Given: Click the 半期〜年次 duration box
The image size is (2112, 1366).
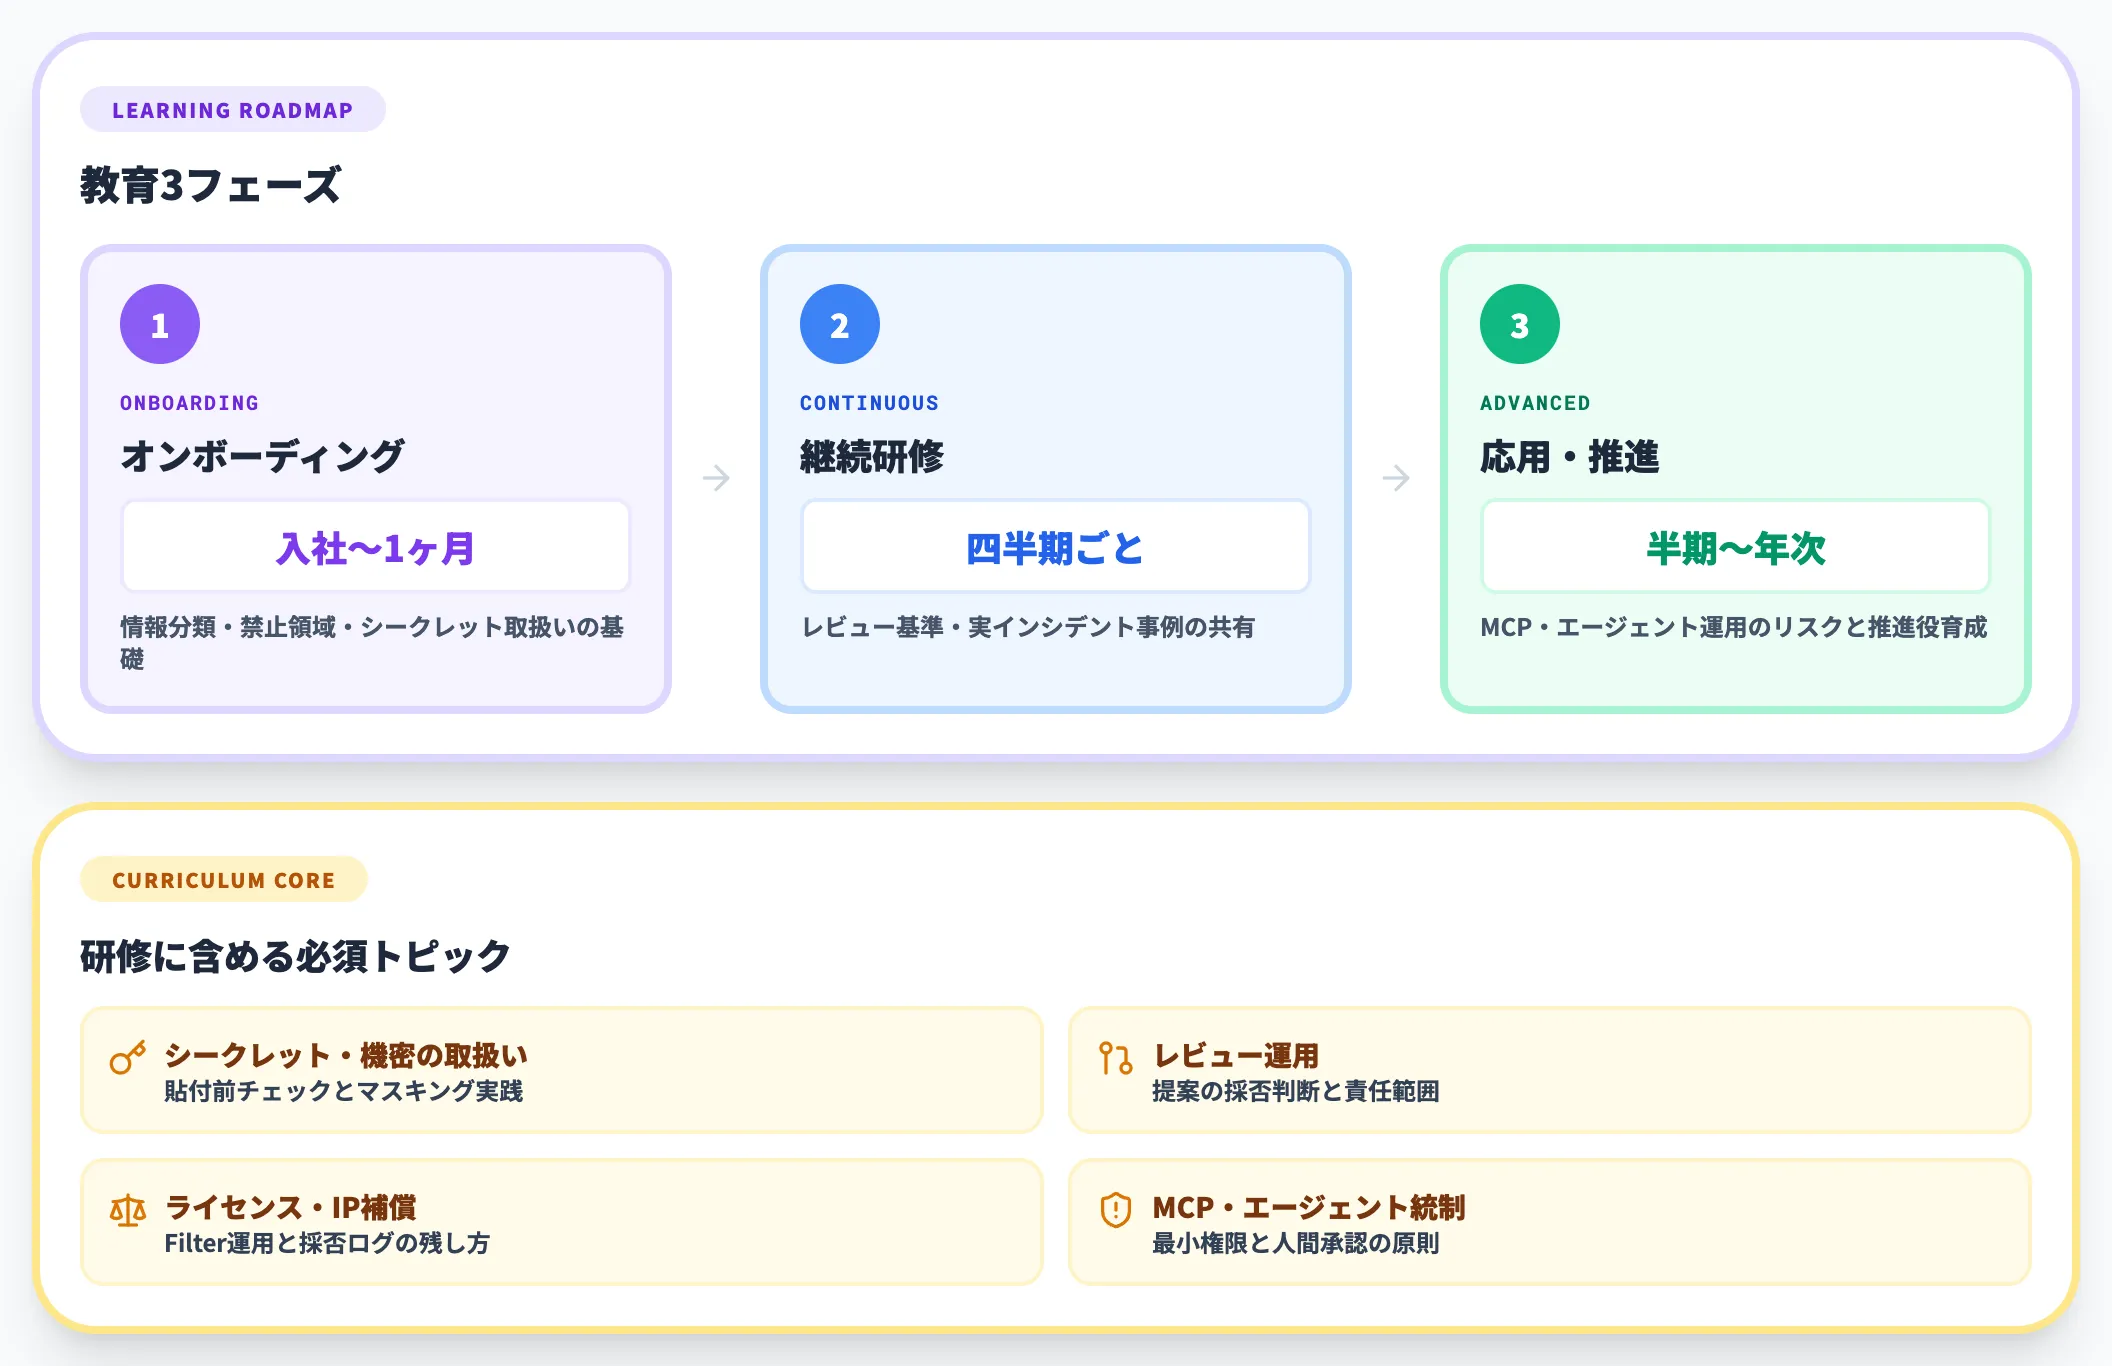Looking at the screenshot, I should click(1735, 546).
